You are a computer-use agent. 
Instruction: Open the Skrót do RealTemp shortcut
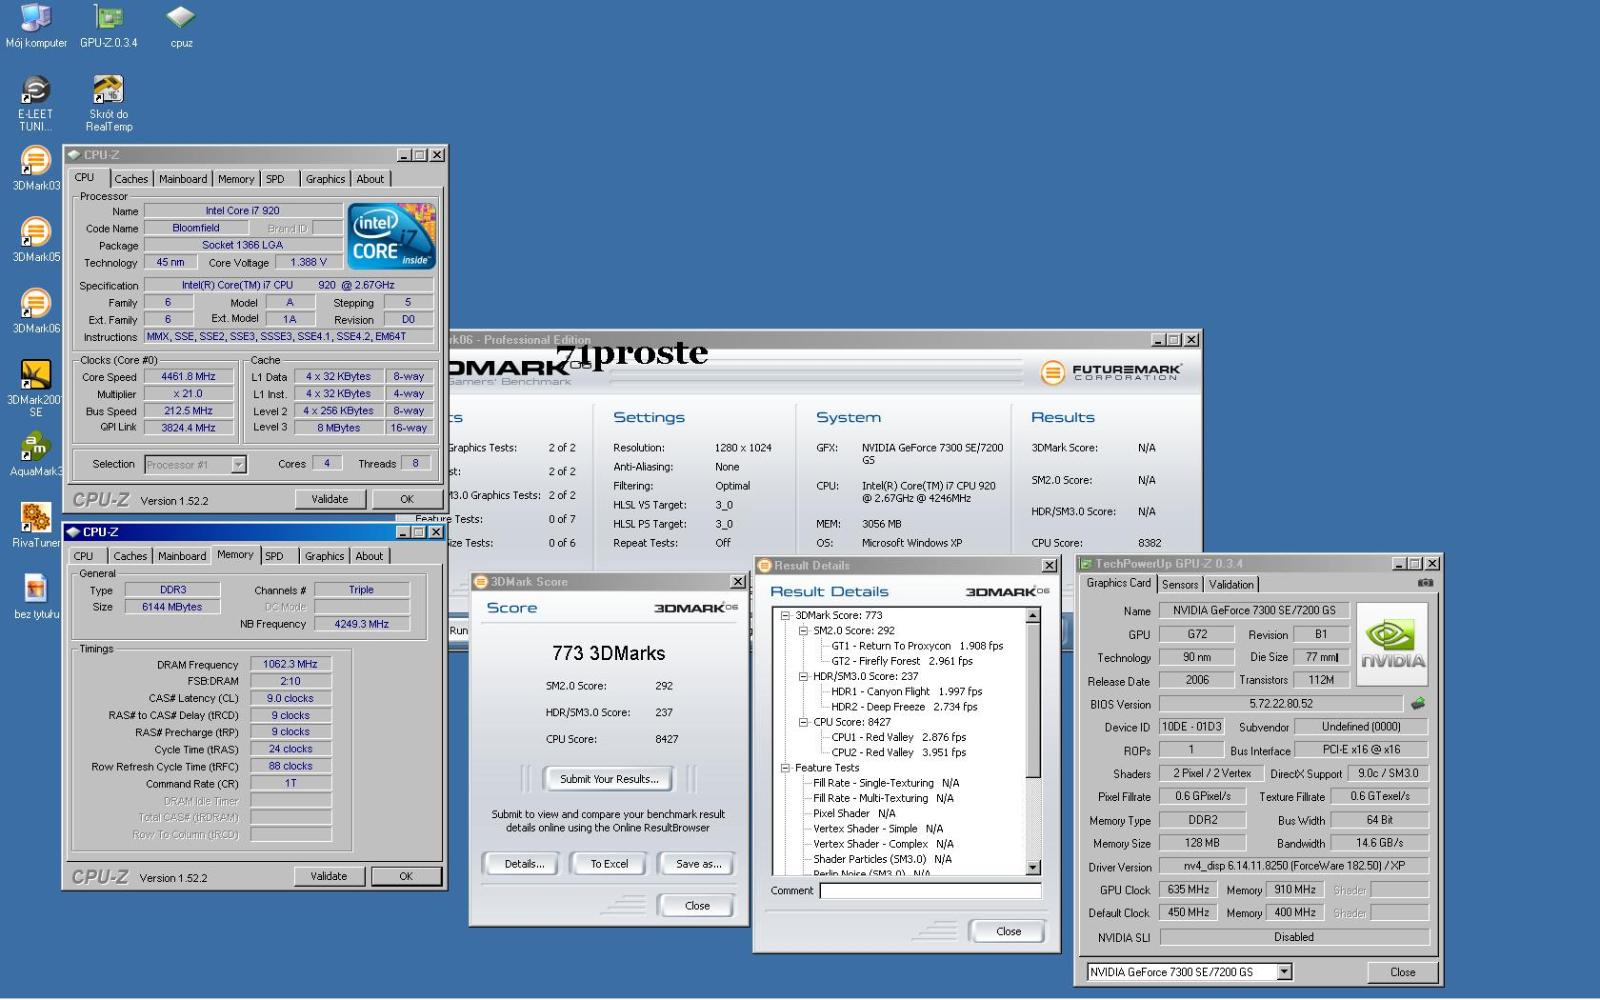point(108,103)
